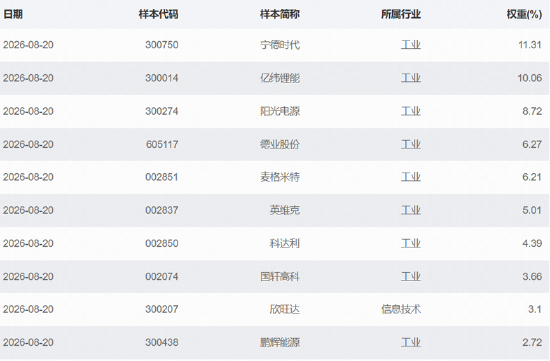
Task: Open 工业 link beside 麦格米特
Action: (x=411, y=177)
